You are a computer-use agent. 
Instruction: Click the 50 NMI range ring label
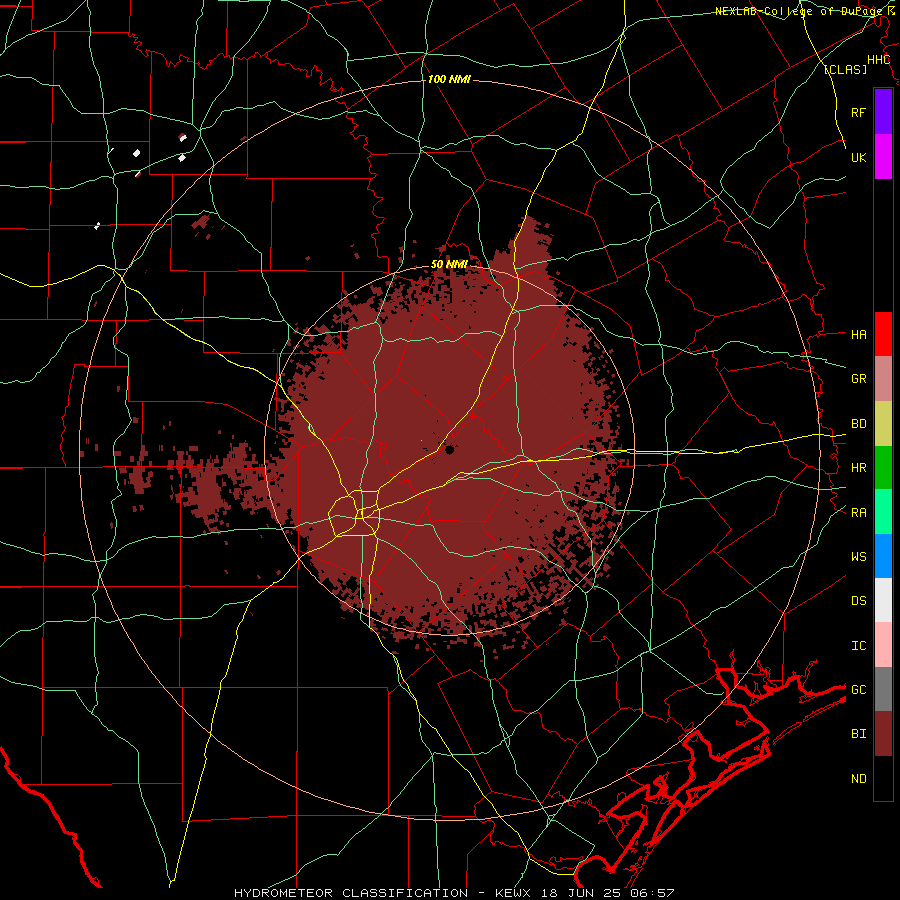click(x=449, y=265)
